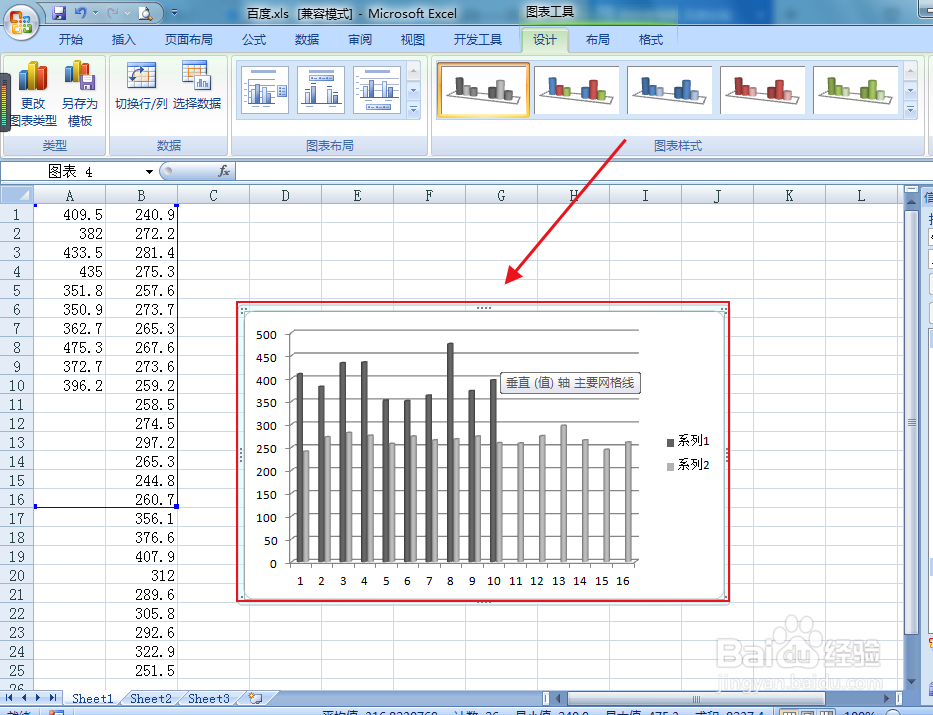Screen dimensions: 933x715
Task: Open the 数据 (Data) ribbon tab
Action: coord(306,39)
